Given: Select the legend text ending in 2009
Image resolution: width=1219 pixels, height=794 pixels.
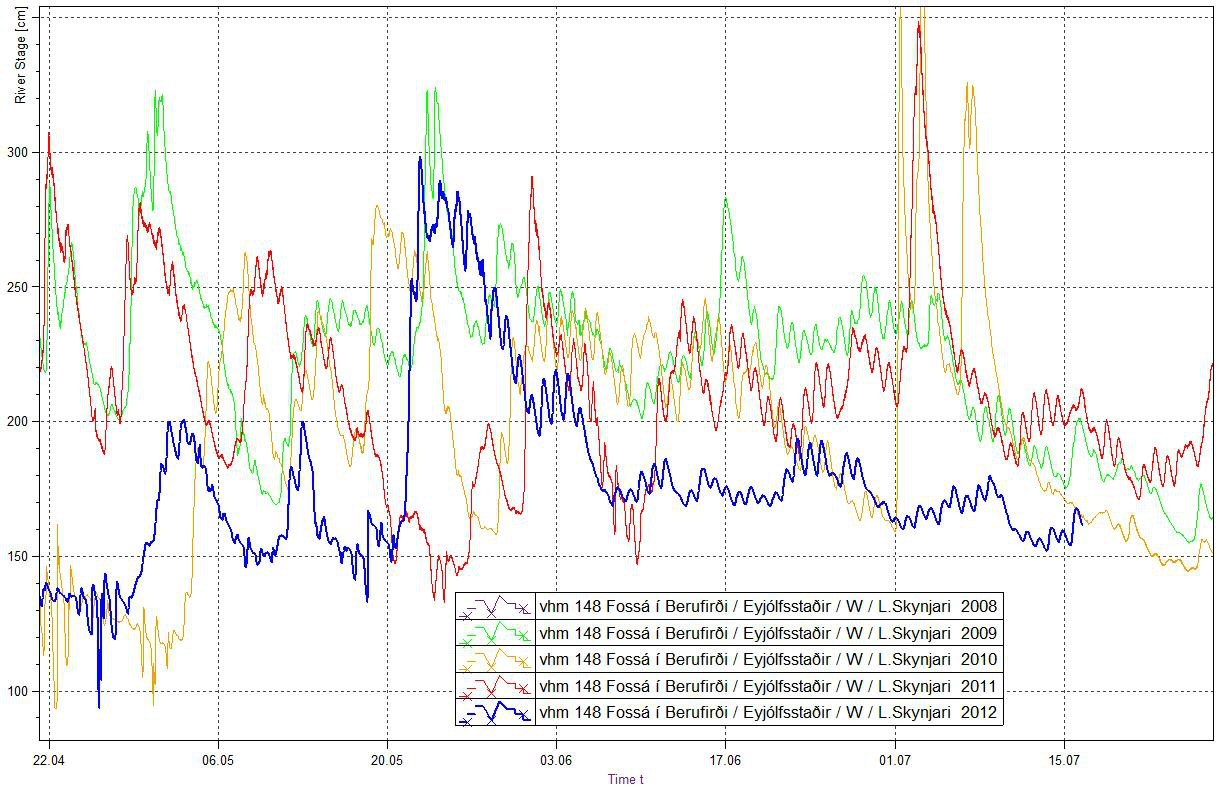Looking at the screenshot, I should coord(767,633).
